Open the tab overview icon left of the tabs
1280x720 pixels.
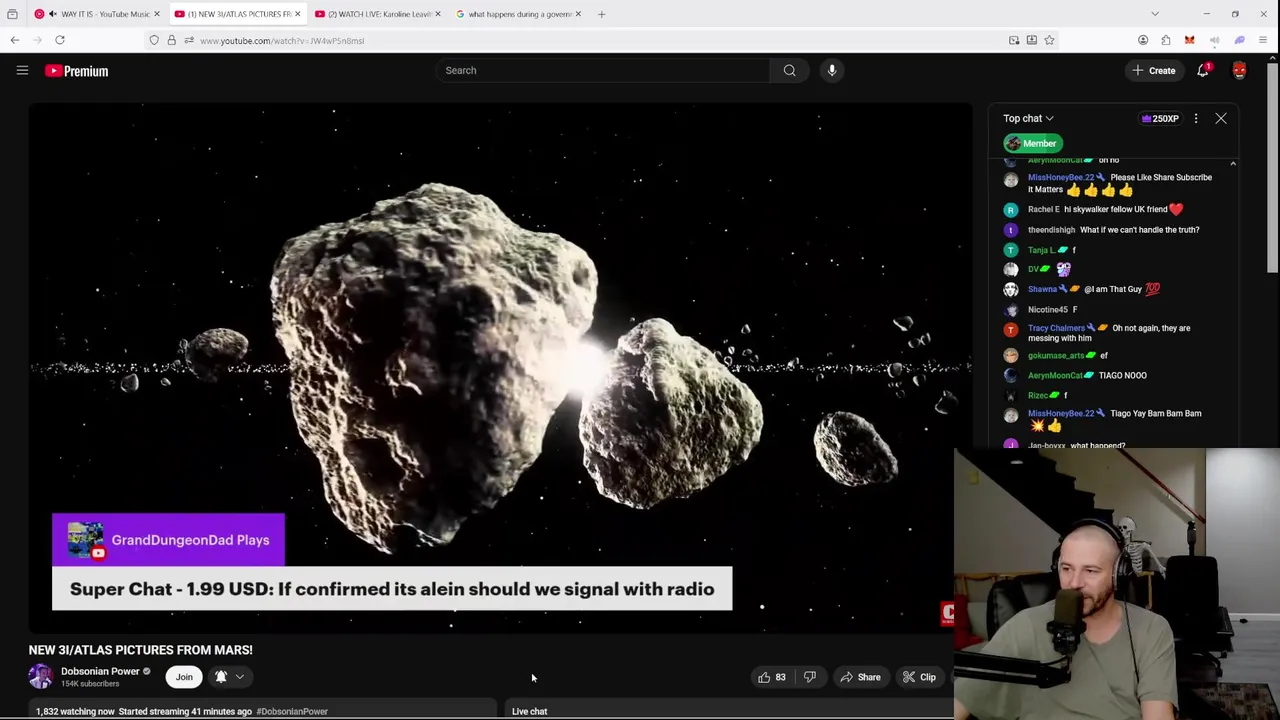[12, 14]
